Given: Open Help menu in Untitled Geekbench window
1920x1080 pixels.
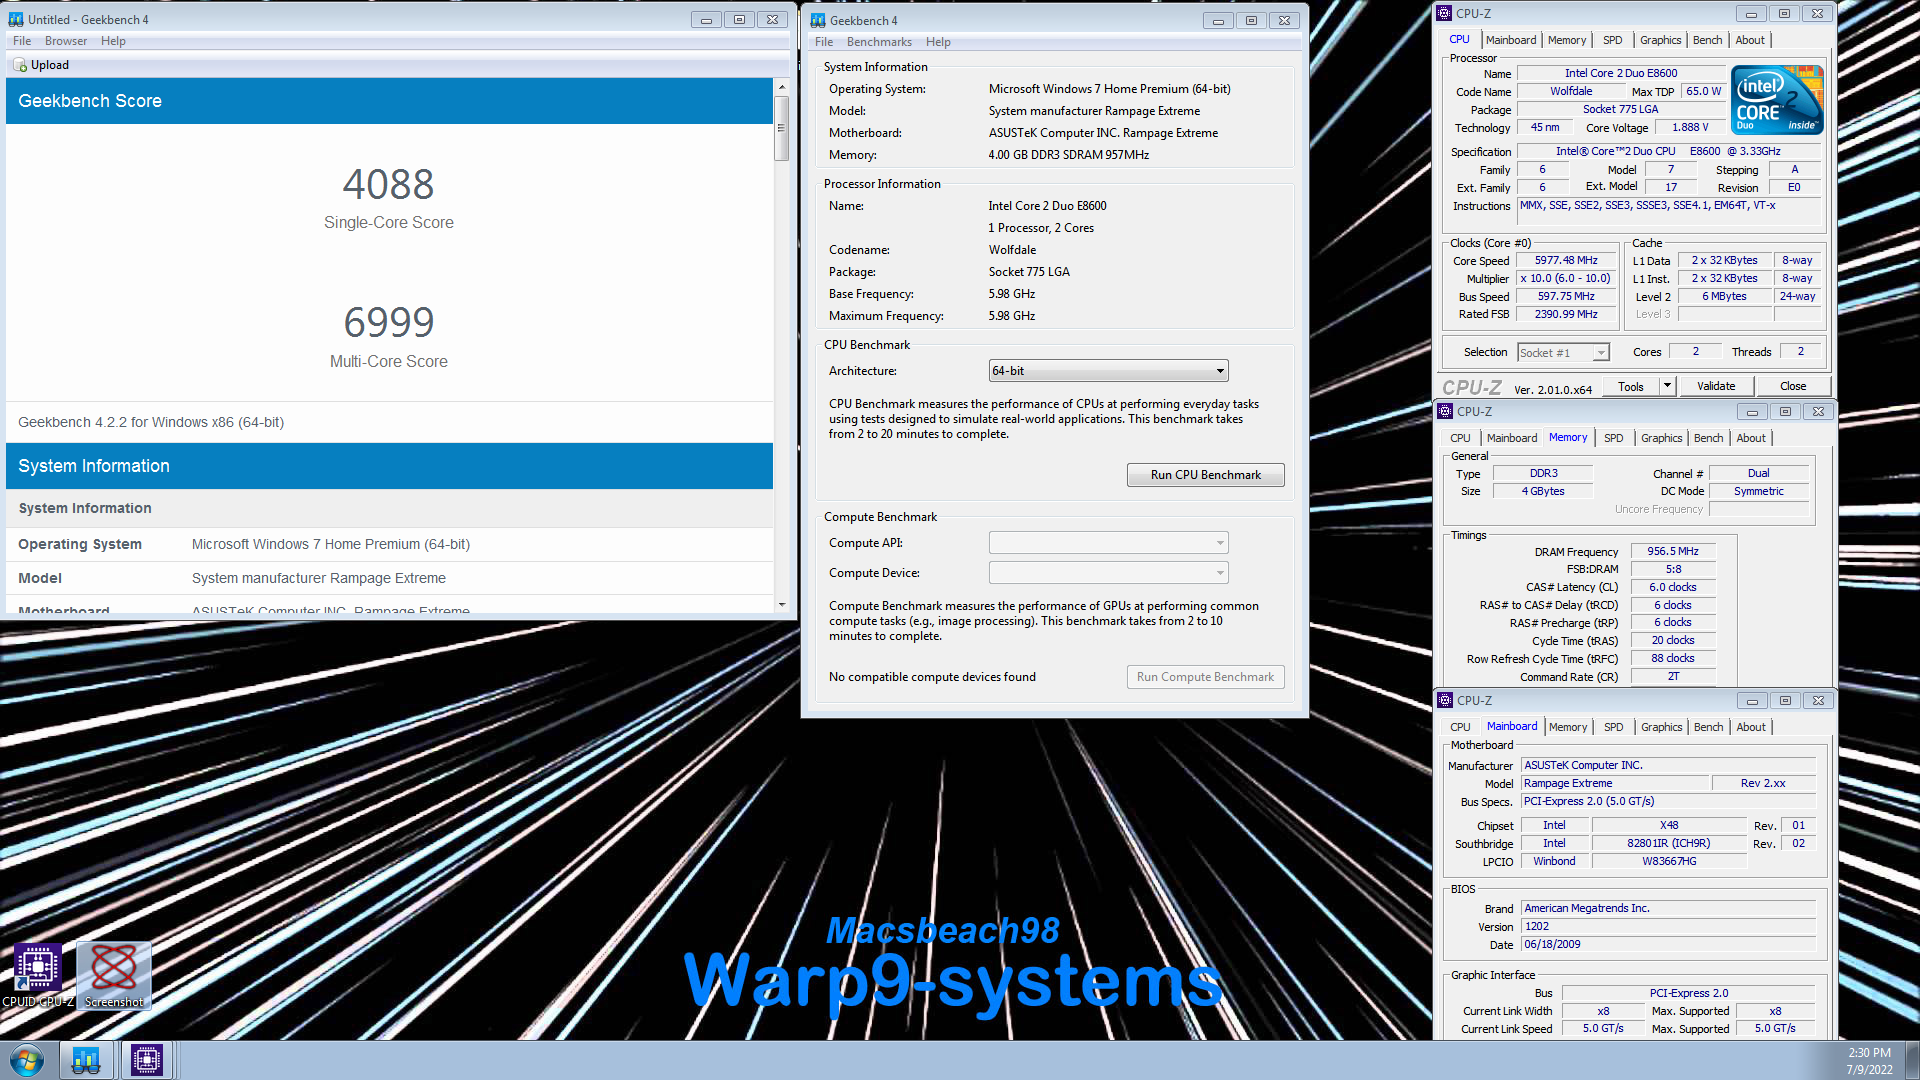Looking at the screenshot, I should (x=113, y=41).
